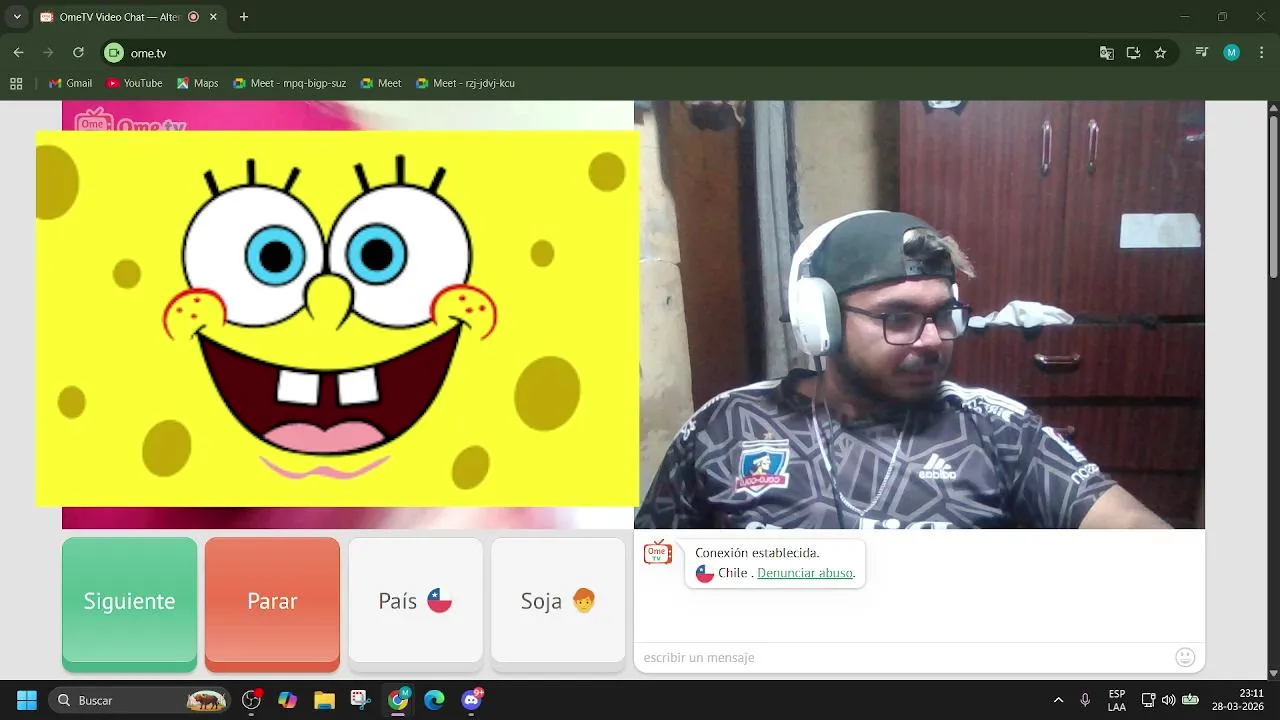1280x720 pixels.
Task: Click the Conexión establecida message
Action: pyautogui.click(x=757, y=553)
